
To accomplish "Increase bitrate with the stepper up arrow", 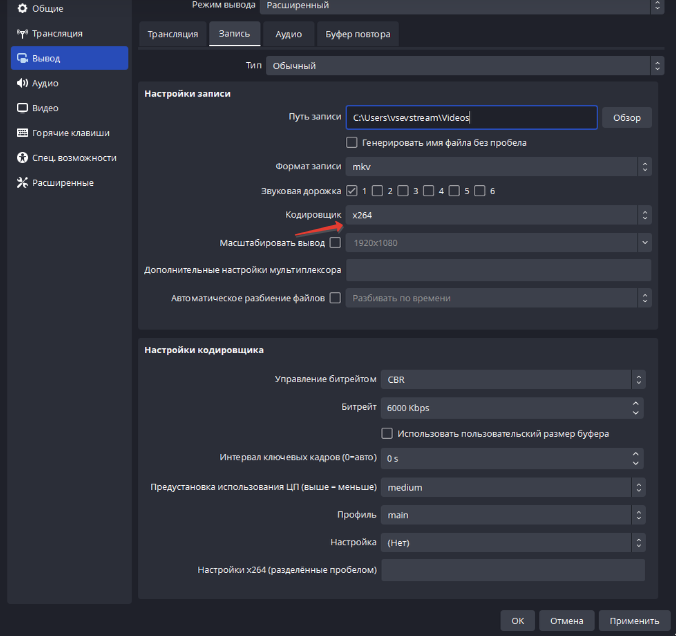I will tap(635, 403).
